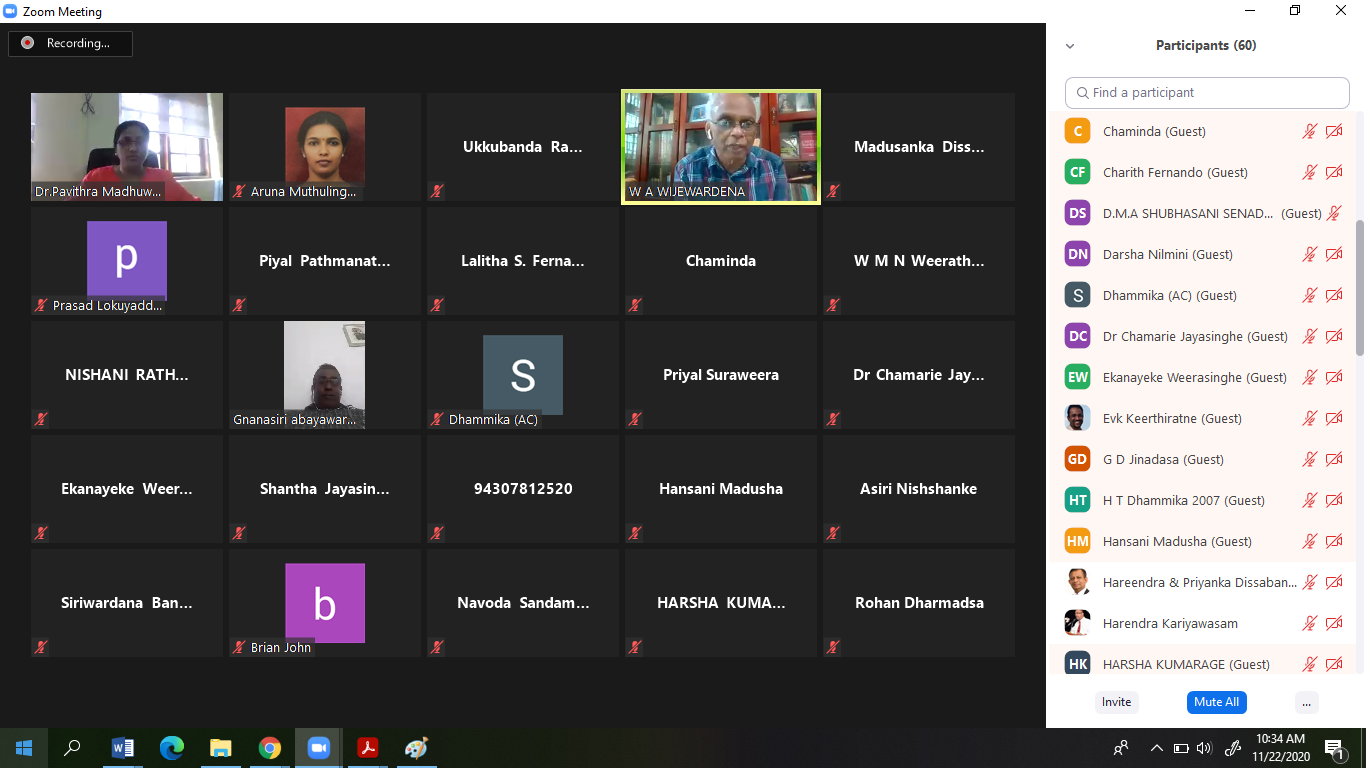Click the Shantha Jayasin... tile

(325, 489)
